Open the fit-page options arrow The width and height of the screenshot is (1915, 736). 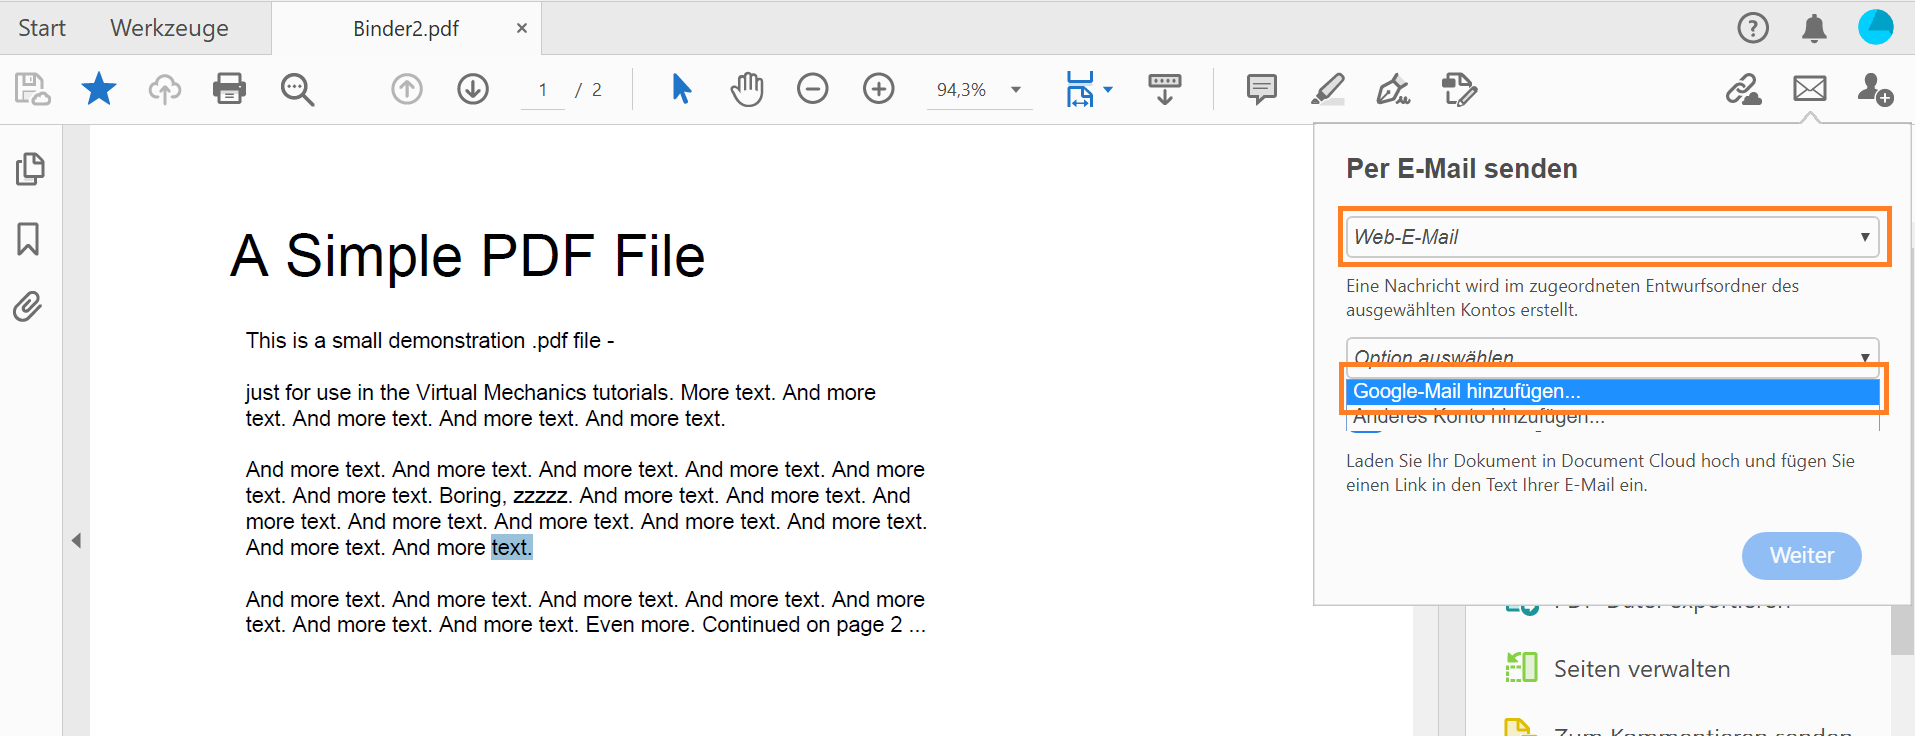(1108, 90)
